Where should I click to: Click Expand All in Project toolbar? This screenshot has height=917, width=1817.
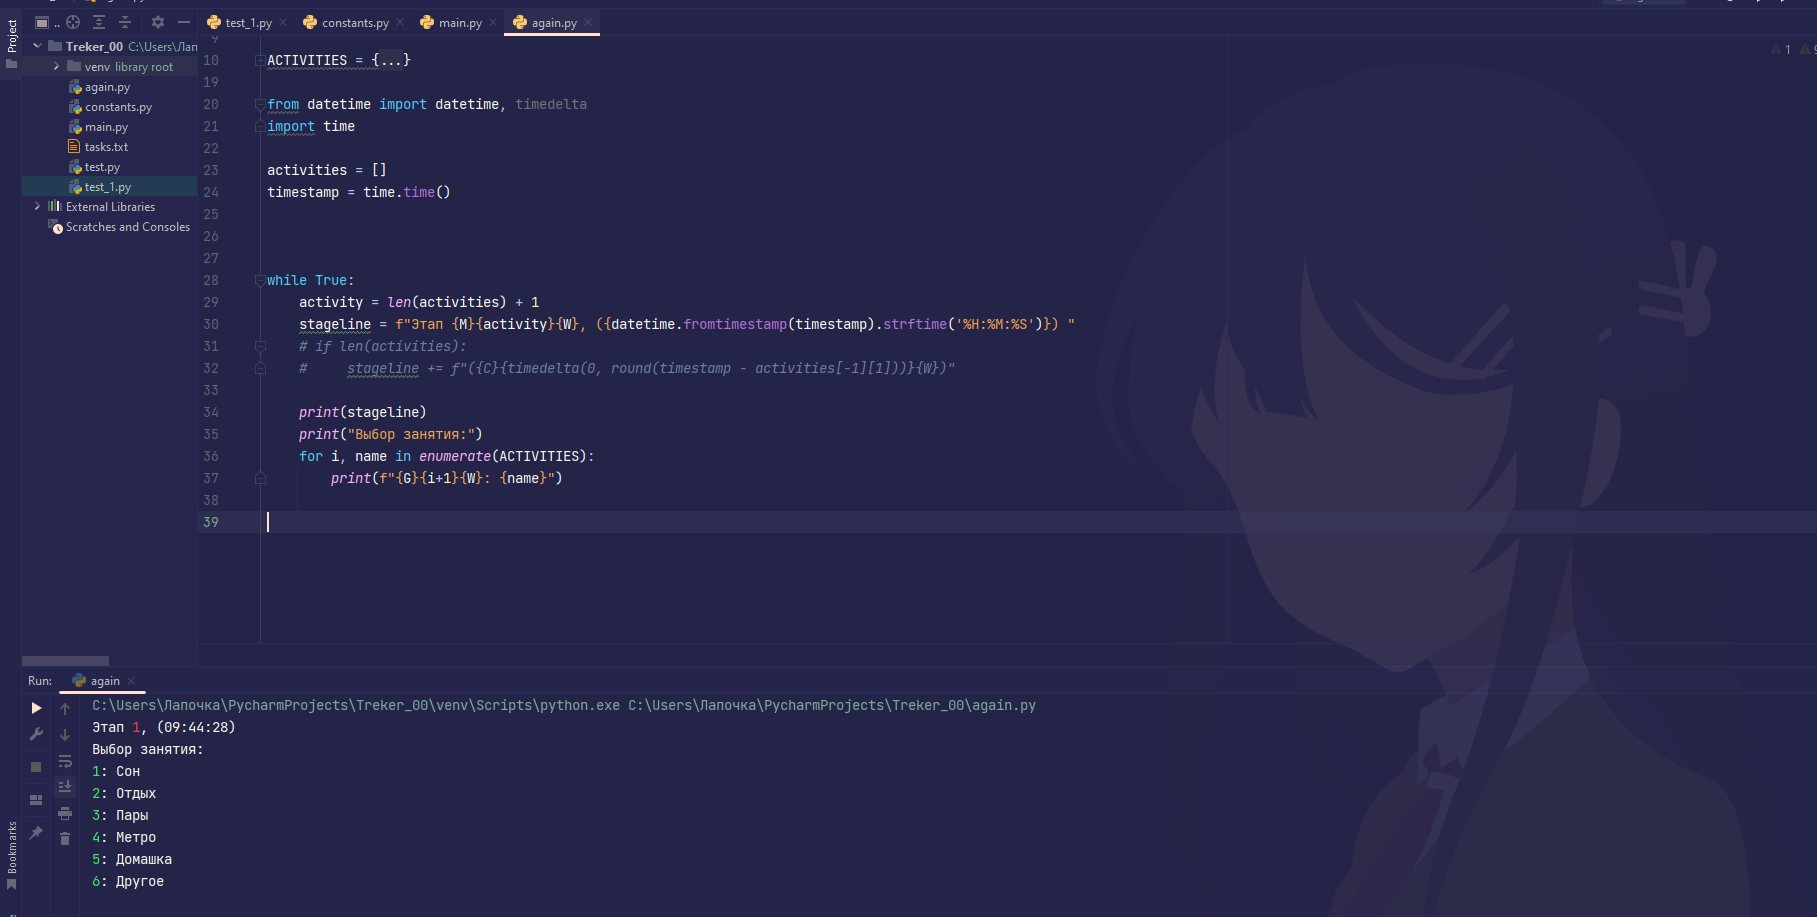99,22
